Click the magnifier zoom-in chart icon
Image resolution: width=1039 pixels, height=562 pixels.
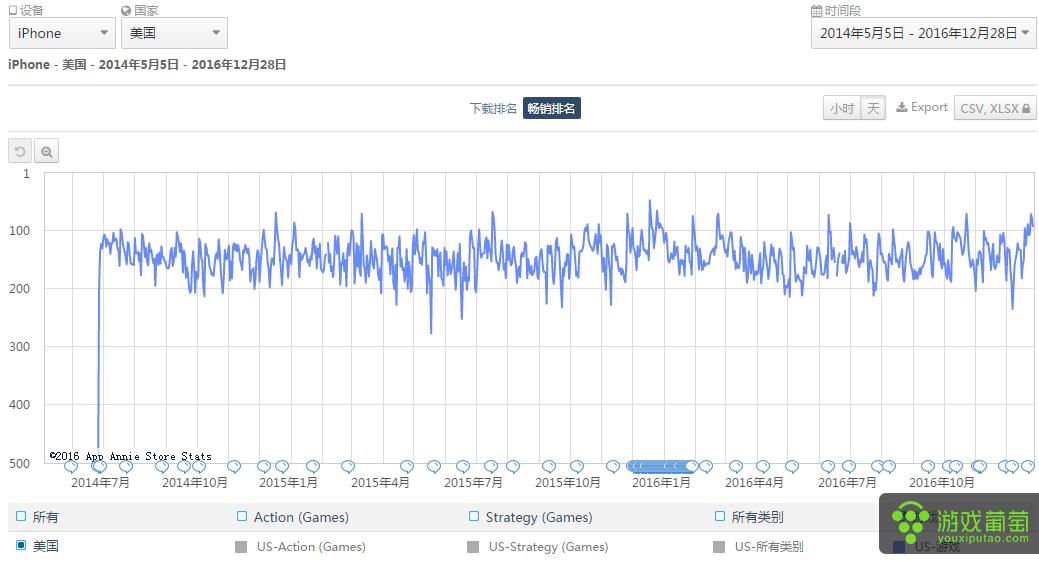[x=46, y=151]
